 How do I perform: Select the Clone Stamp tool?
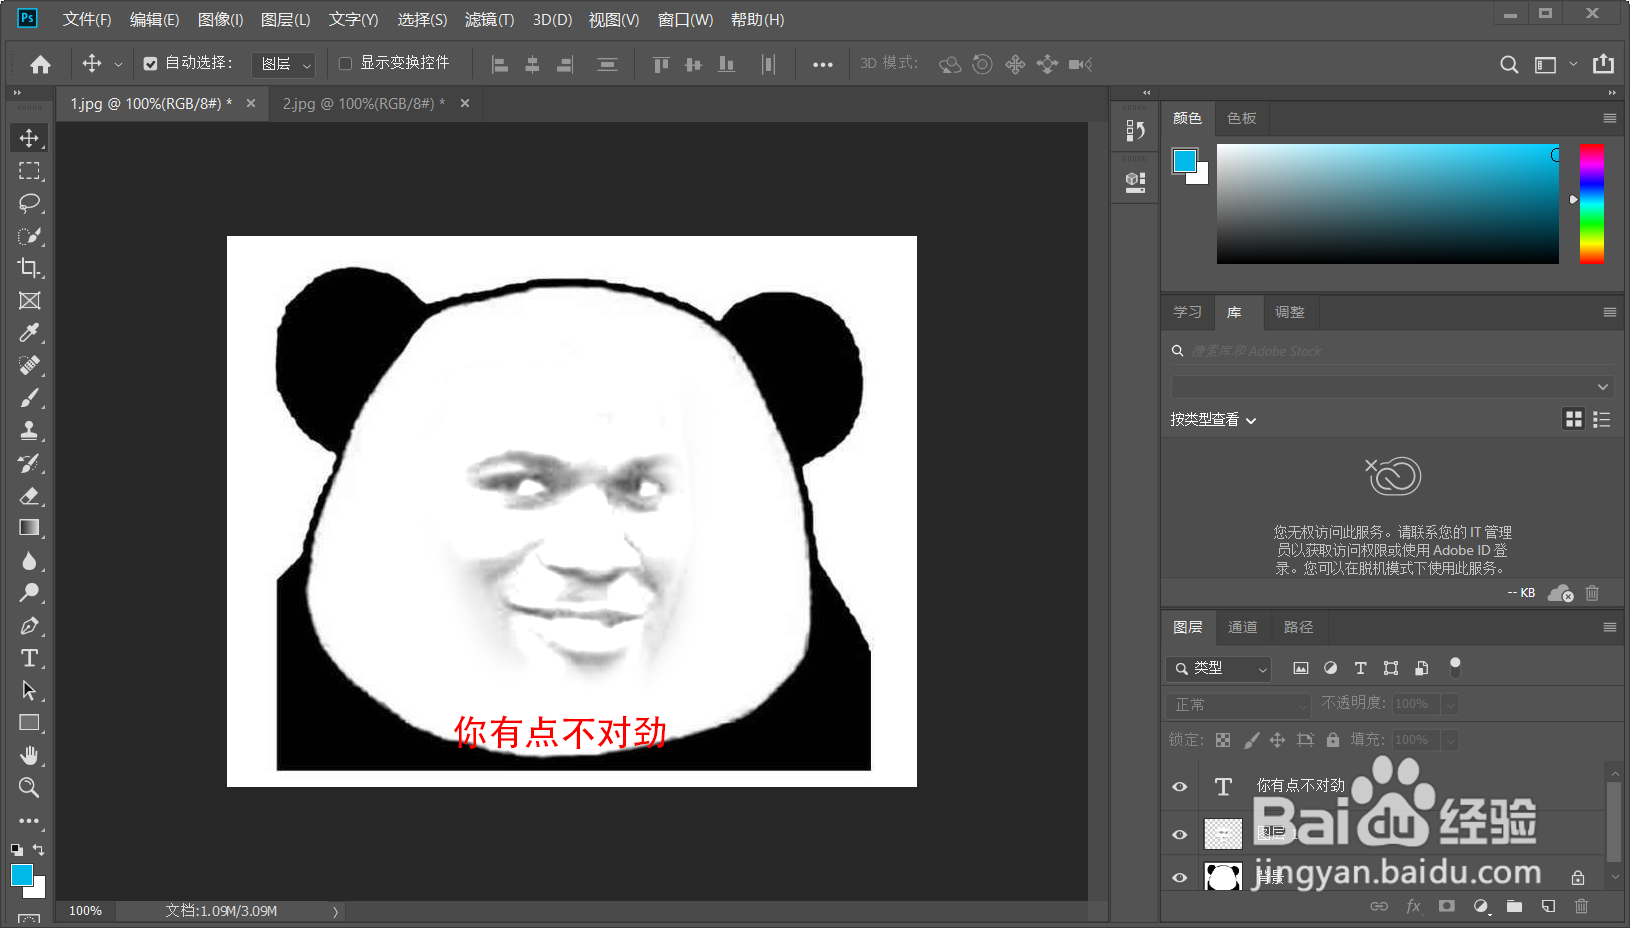[x=29, y=431]
